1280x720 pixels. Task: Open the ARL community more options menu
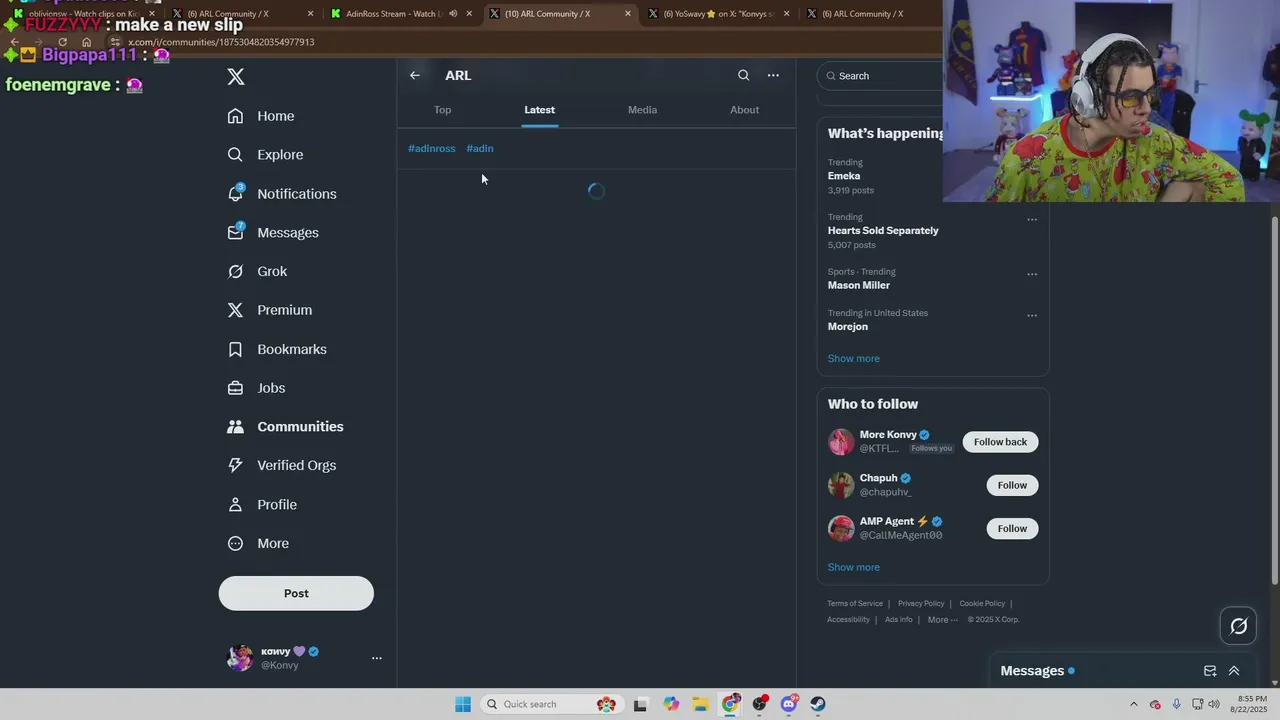pos(773,75)
